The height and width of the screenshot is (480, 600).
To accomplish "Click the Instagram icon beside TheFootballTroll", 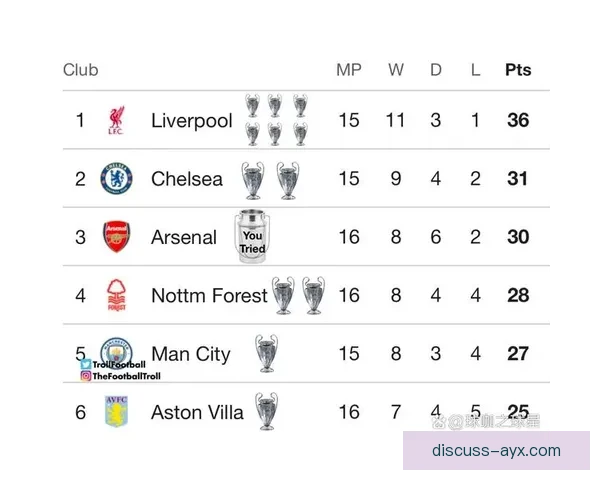I will click(85, 376).
